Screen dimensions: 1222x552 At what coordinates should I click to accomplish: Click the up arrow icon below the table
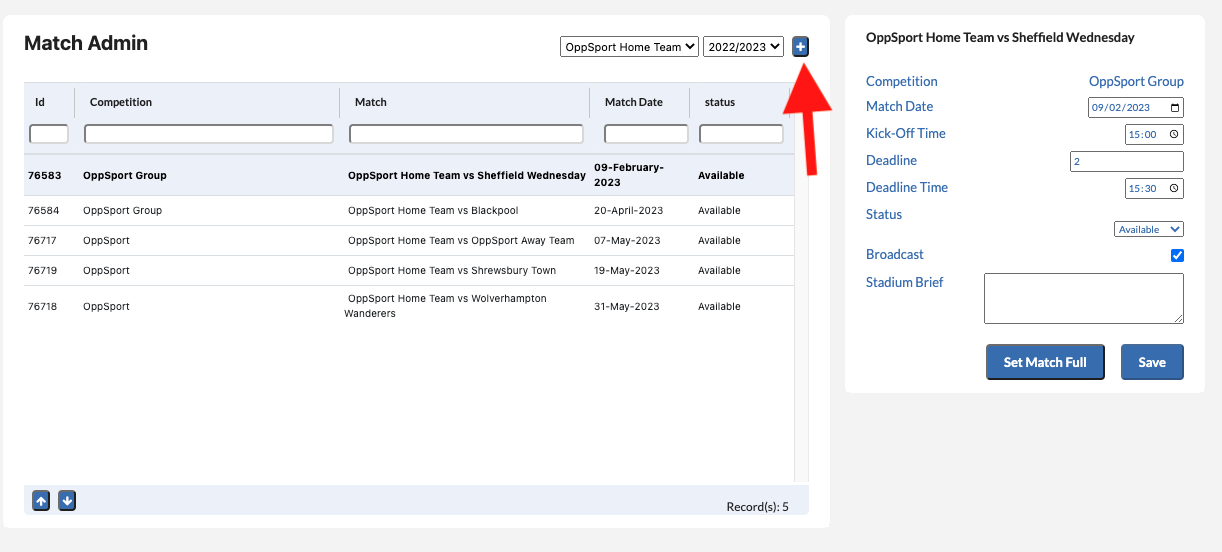coord(41,501)
